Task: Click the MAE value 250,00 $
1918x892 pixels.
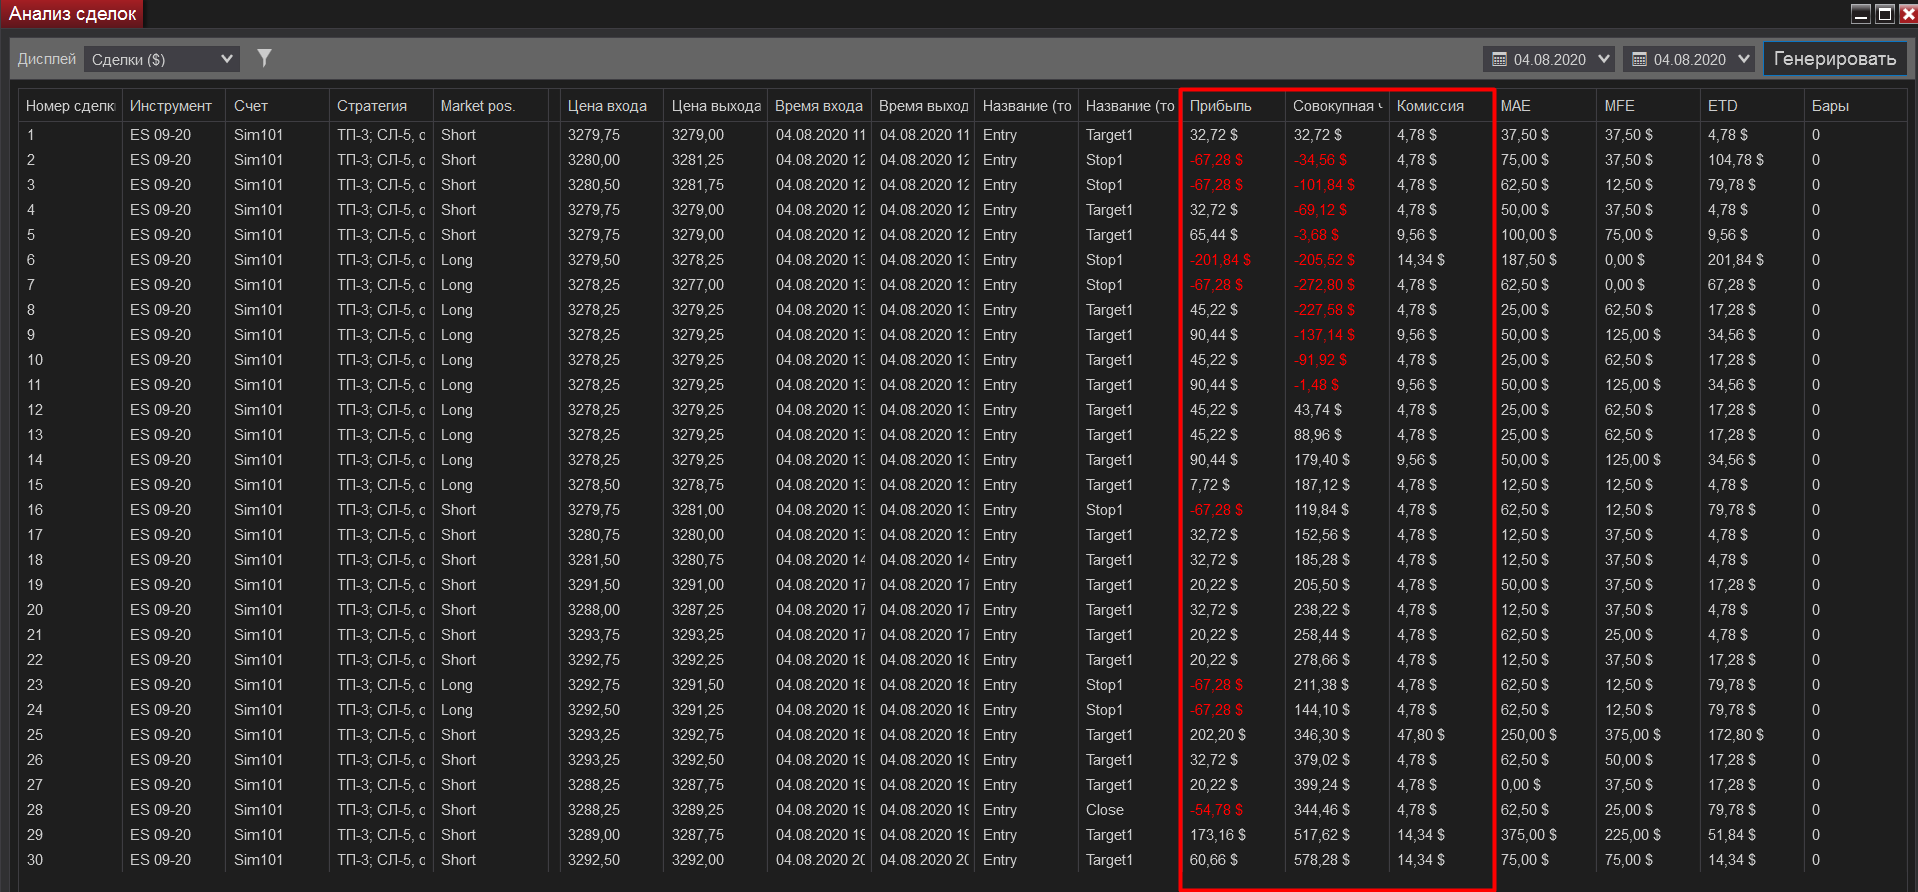Action: (1529, 735)
